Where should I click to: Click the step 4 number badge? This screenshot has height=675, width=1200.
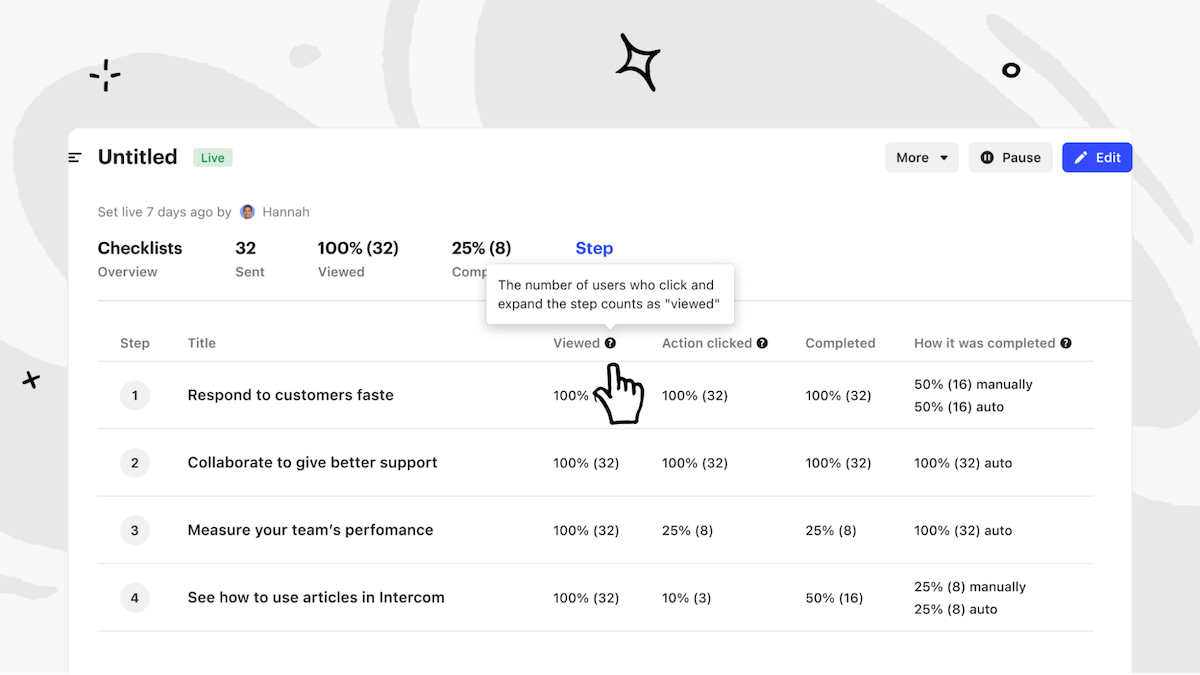(x=135, y=598)
